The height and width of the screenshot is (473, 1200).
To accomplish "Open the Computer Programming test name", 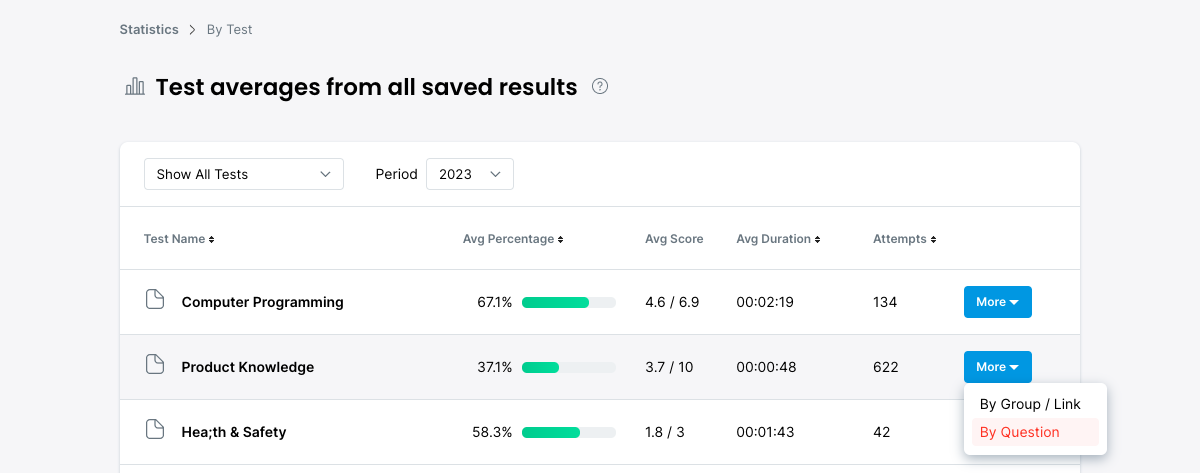I will tap(262, 302).
